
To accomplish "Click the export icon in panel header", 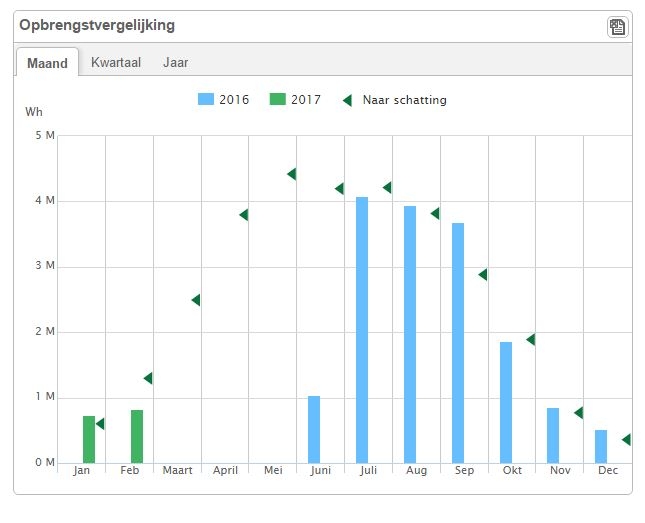I will click(x=617, y=27).
